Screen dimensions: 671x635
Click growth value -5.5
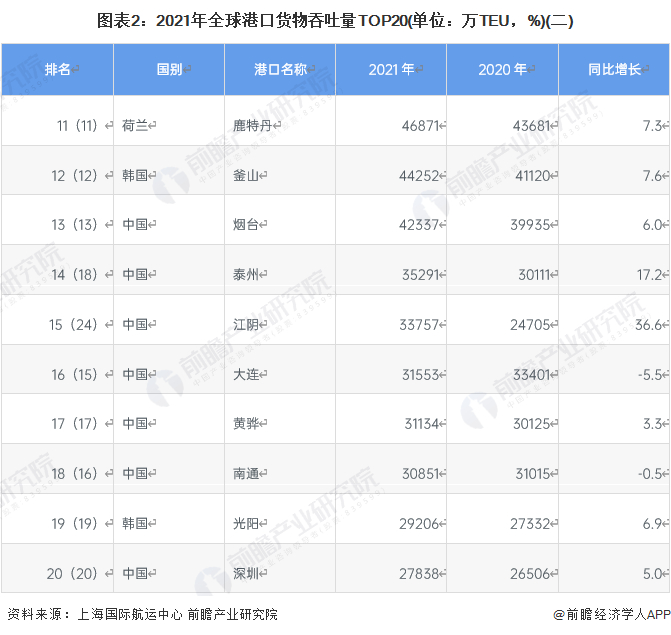point(650,375)
